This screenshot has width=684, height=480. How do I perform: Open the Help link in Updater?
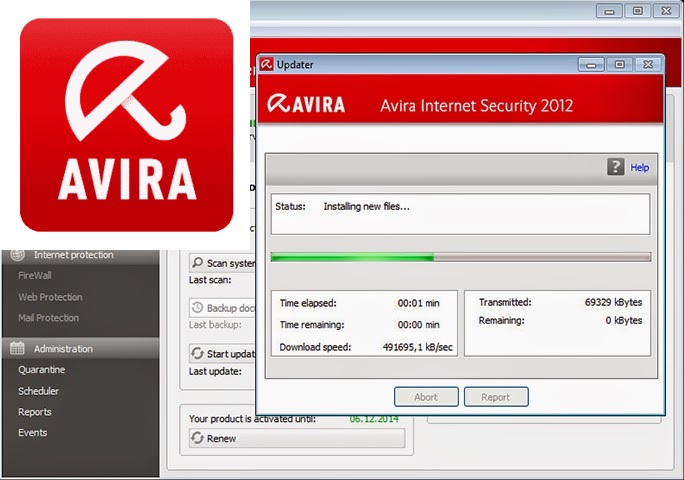[x=640, y=168]
